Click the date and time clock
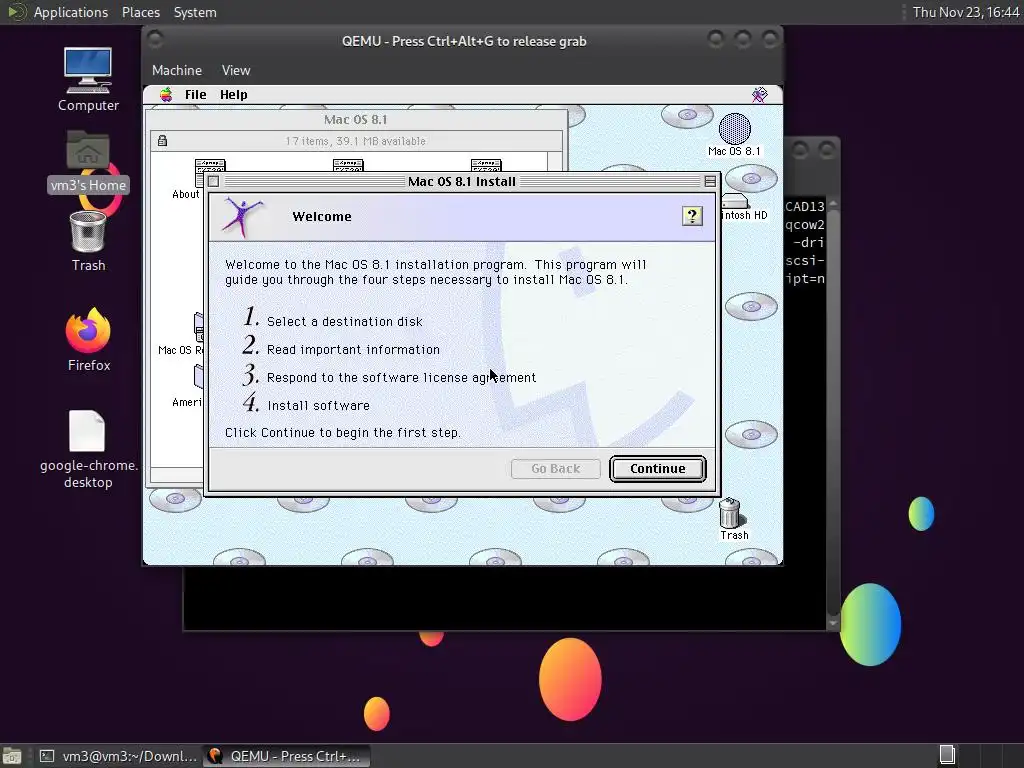 click(966, 12)
